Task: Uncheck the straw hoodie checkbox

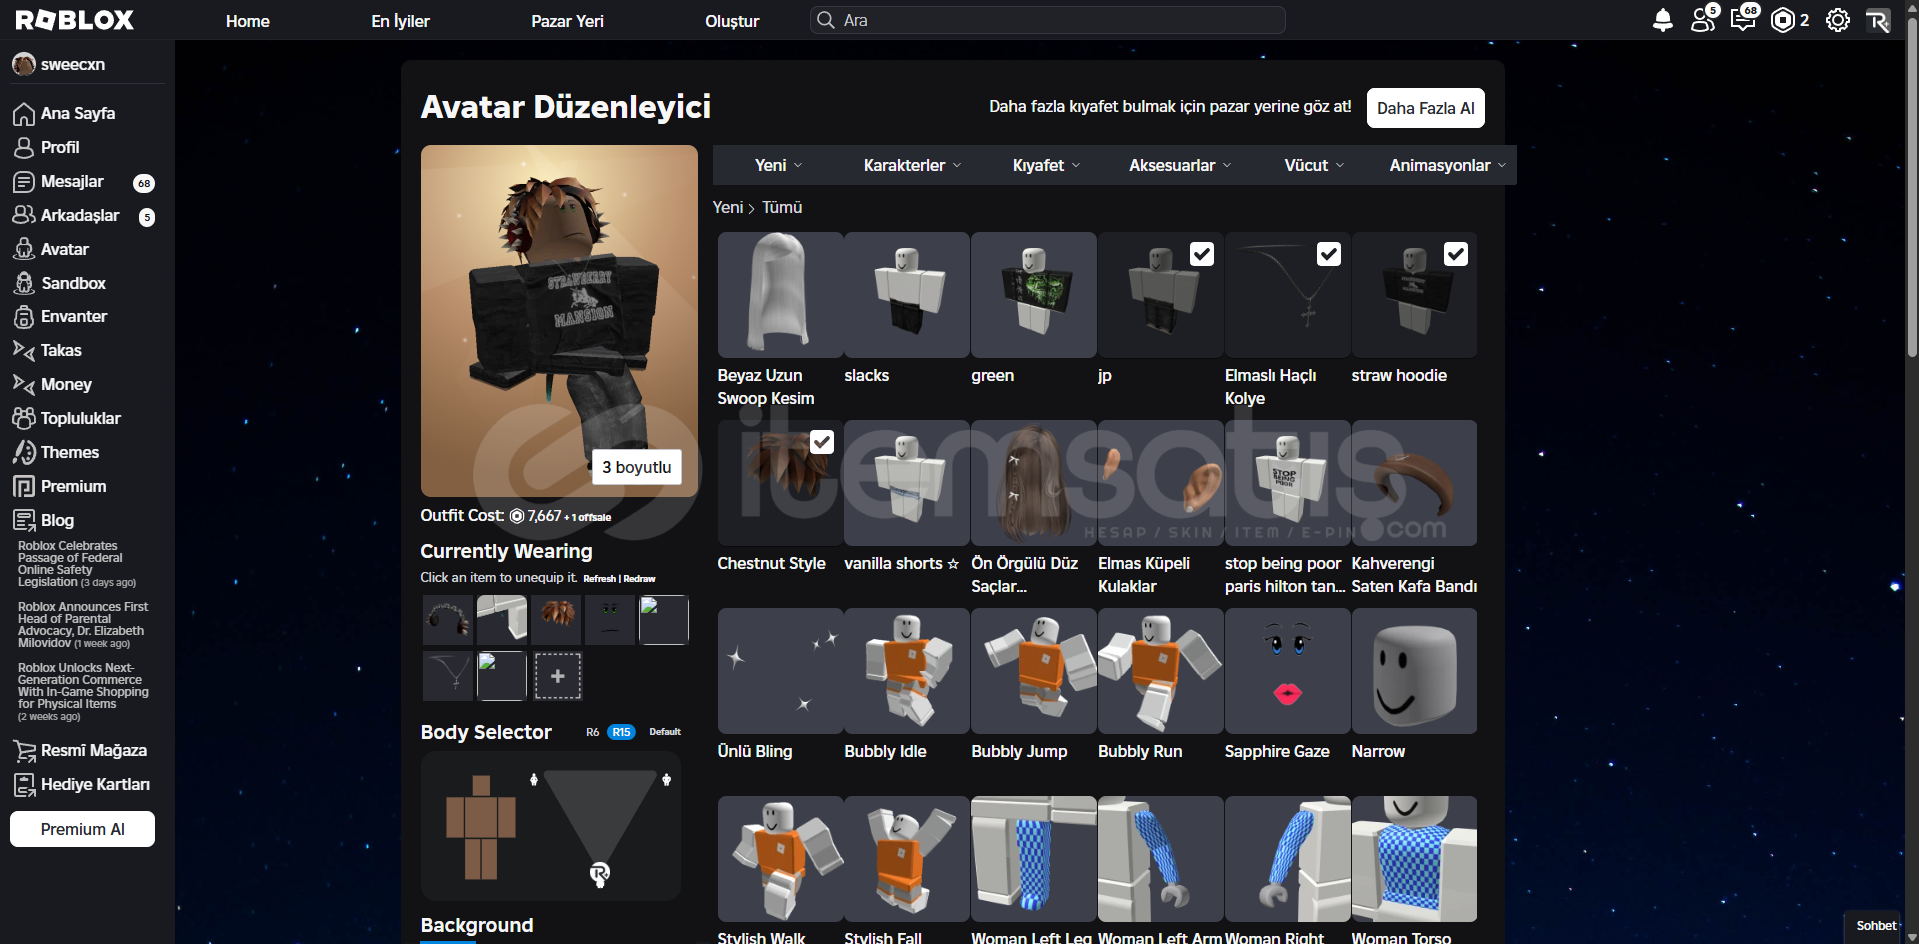Action: pyautogui.click(x=1456, y=254)
